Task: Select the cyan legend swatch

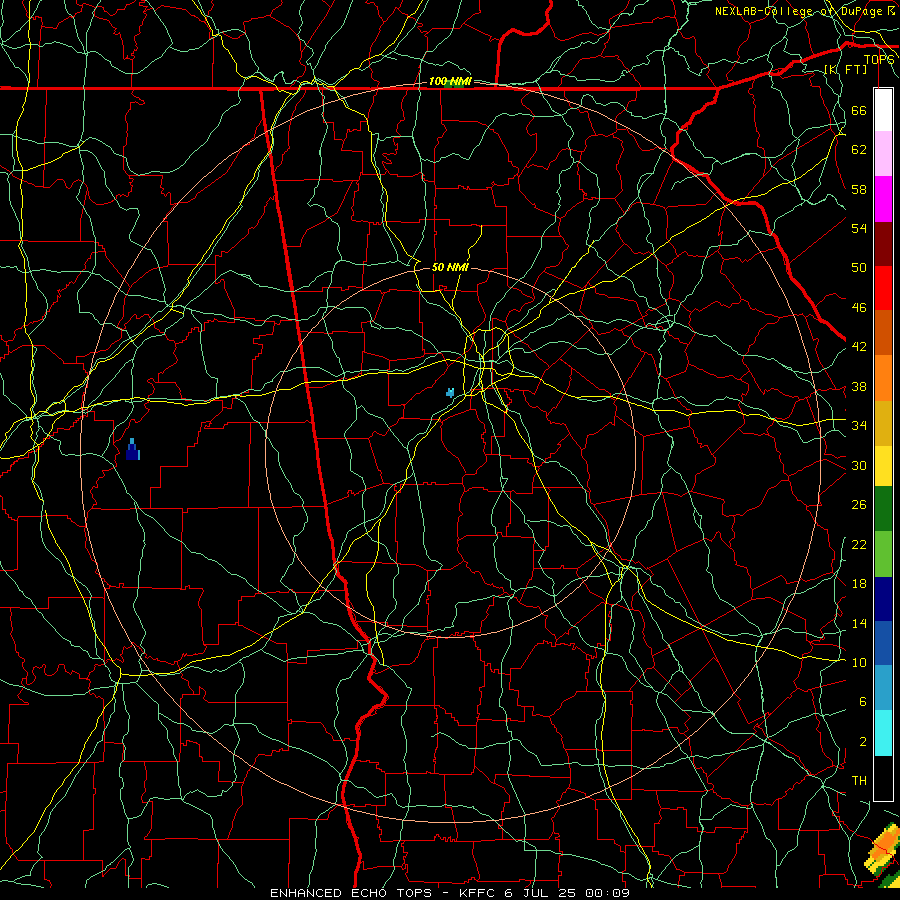Action: coord(883,733)
